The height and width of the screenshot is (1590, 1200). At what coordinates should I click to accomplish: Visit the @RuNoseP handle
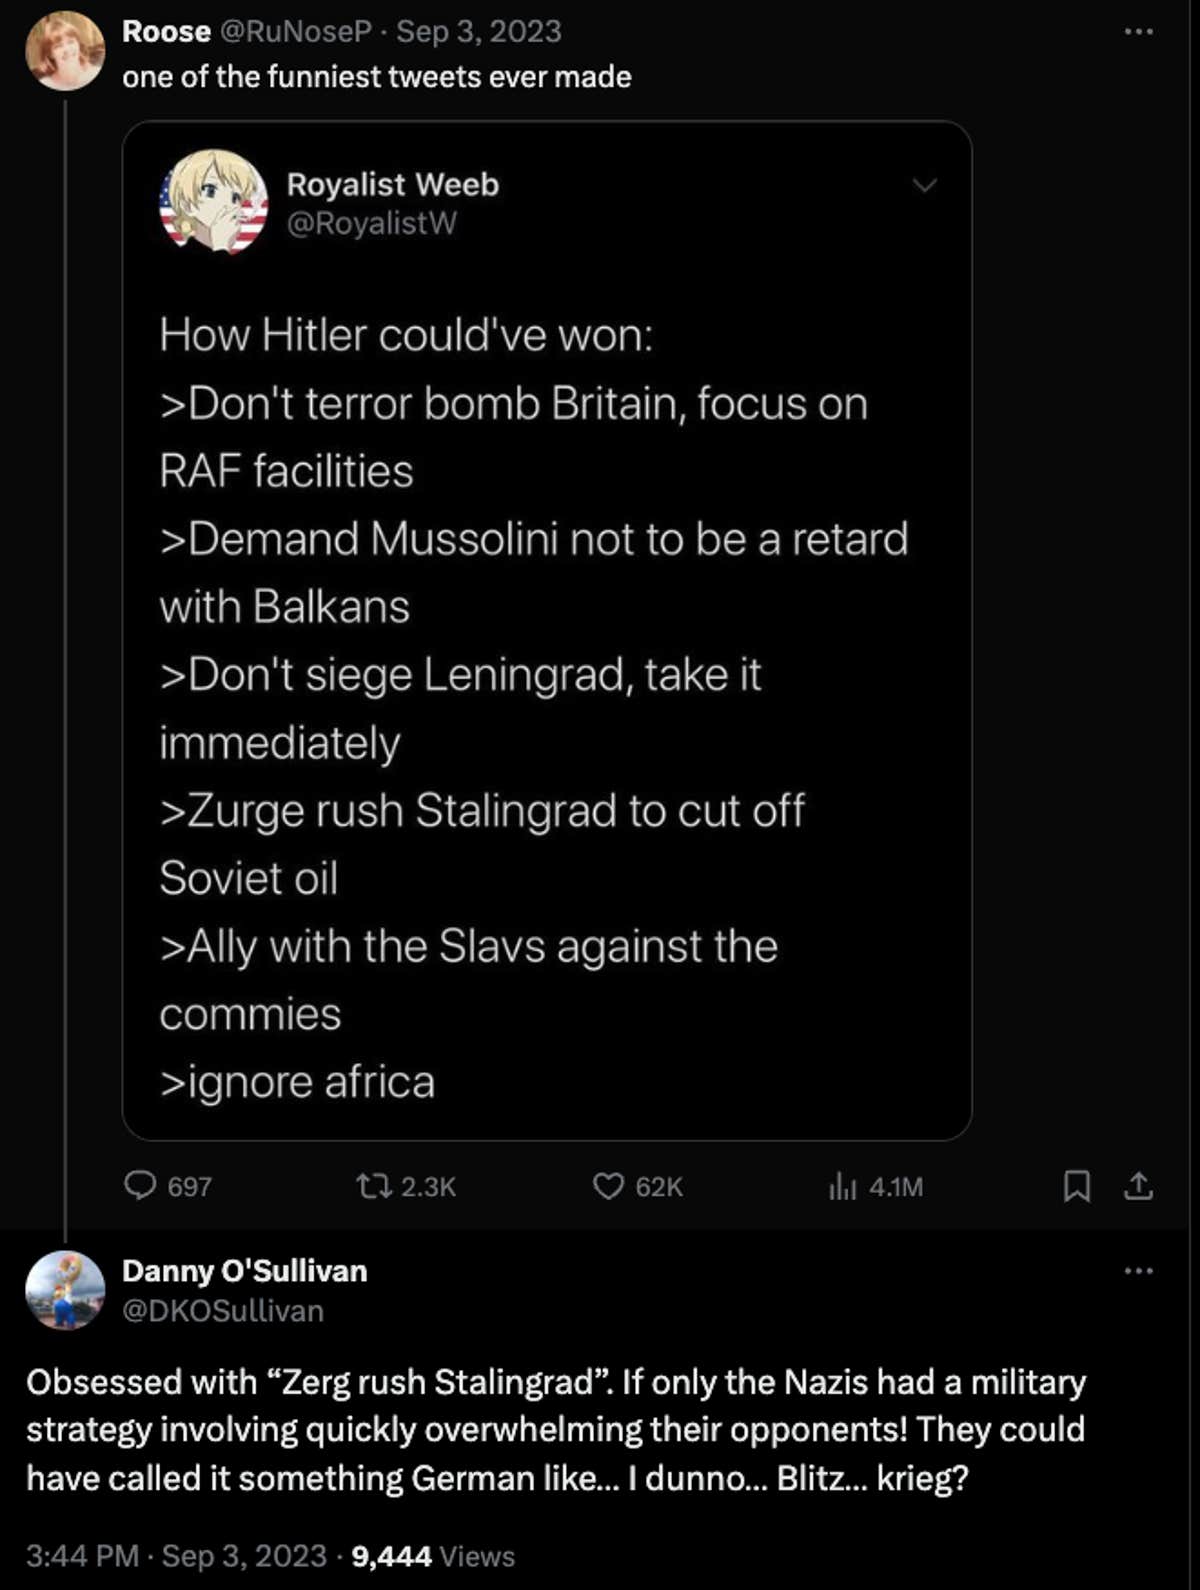(295, 32)
